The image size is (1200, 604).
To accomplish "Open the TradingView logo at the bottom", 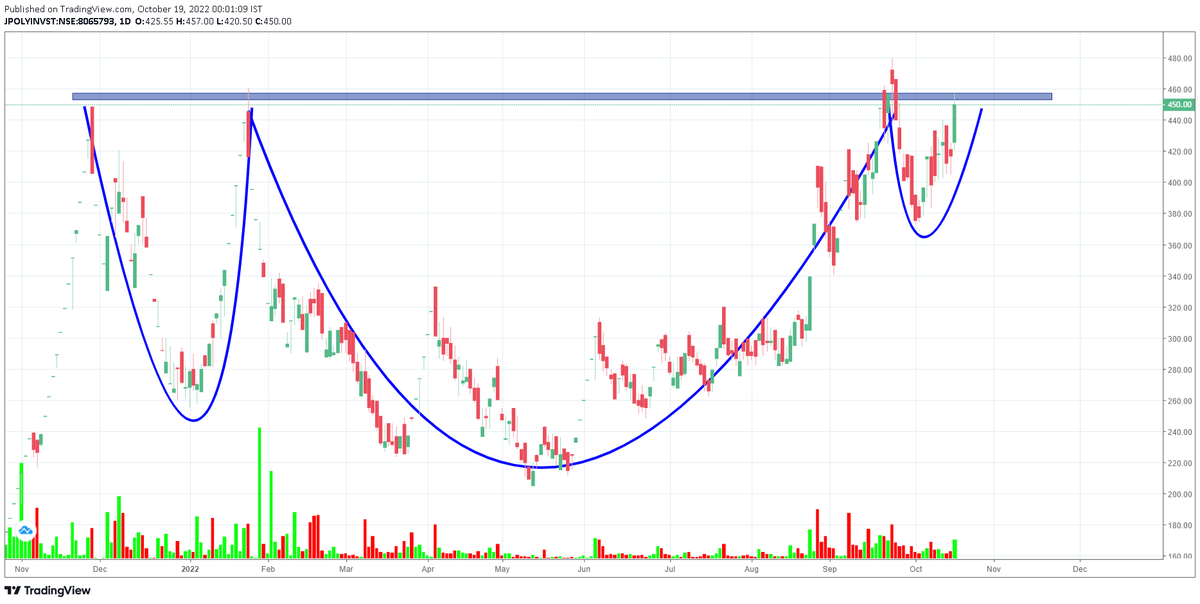I will [x=48, y=590].
